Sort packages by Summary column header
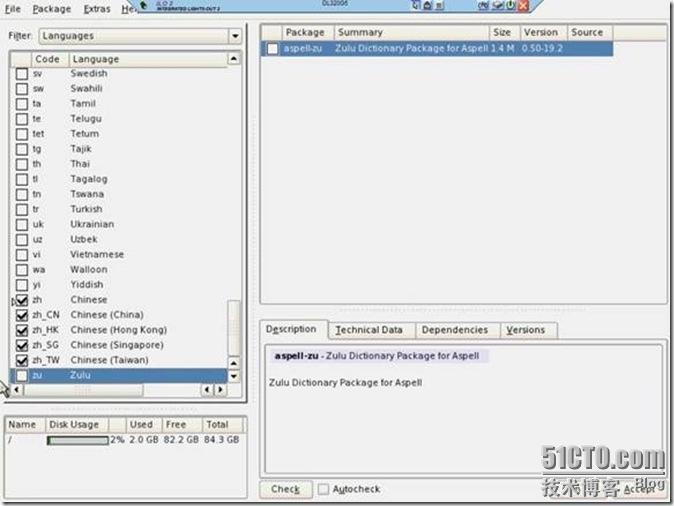674x506 pixels. point(411,33)
